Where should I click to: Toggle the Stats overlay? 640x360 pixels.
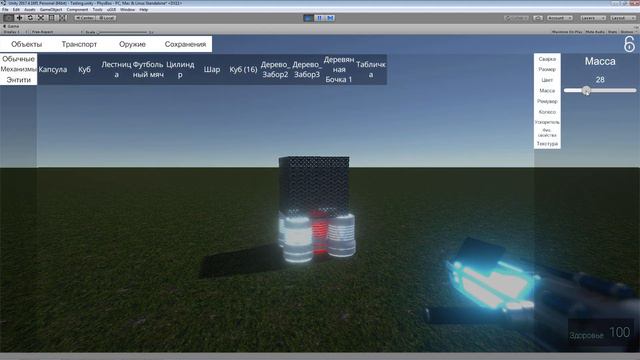(x=613, y=32)
